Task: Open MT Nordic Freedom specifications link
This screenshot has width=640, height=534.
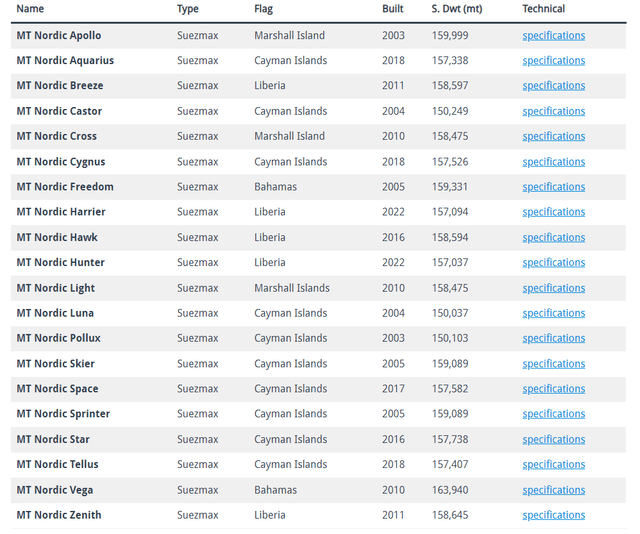Action: pos(553,187)
